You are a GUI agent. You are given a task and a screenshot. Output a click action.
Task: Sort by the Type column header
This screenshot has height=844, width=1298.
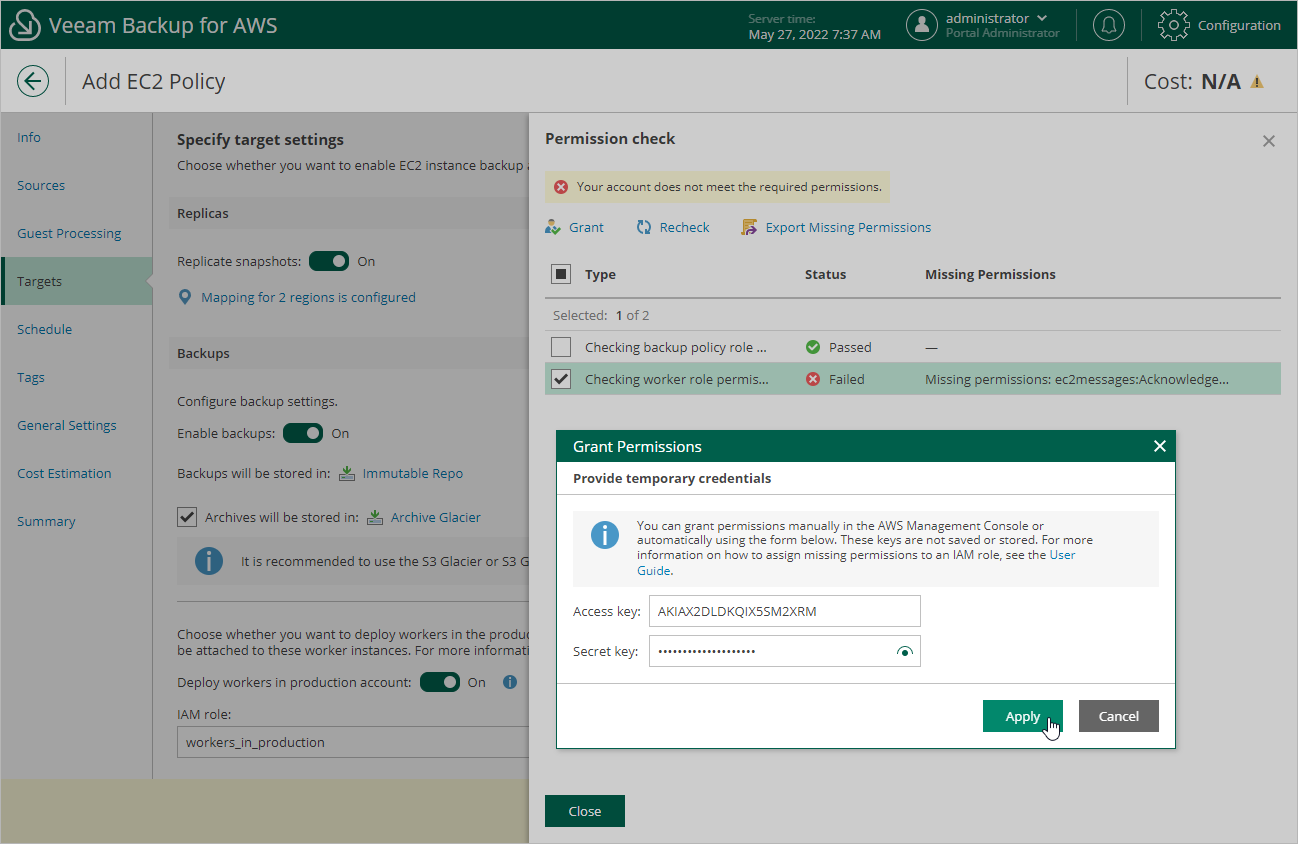click(x=600, y=274)
